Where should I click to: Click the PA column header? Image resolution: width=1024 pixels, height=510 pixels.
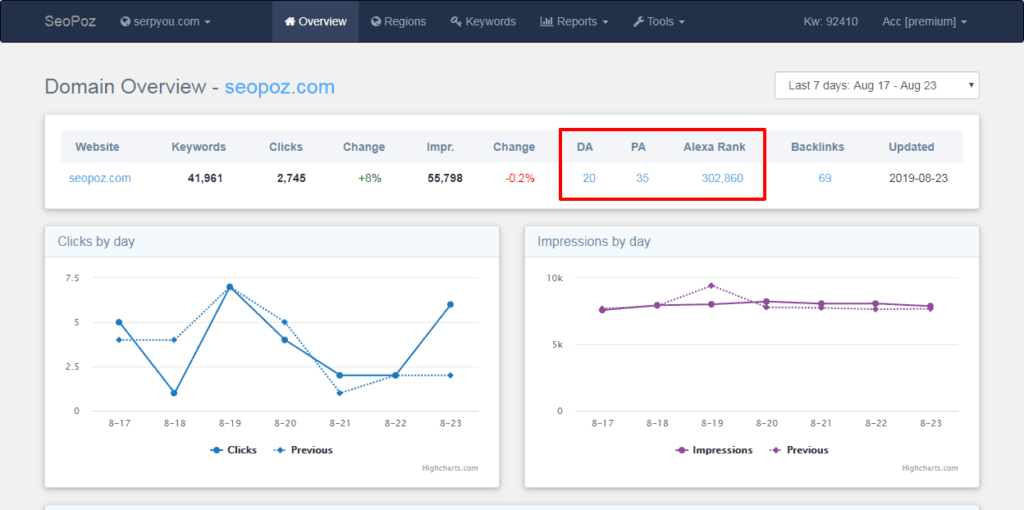638,147
